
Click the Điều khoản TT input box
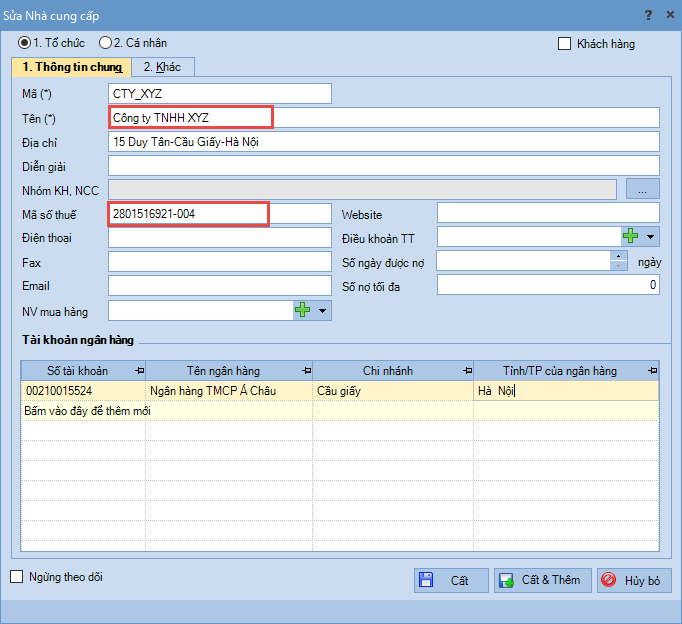pyautogui.click(x=529, y=237)
